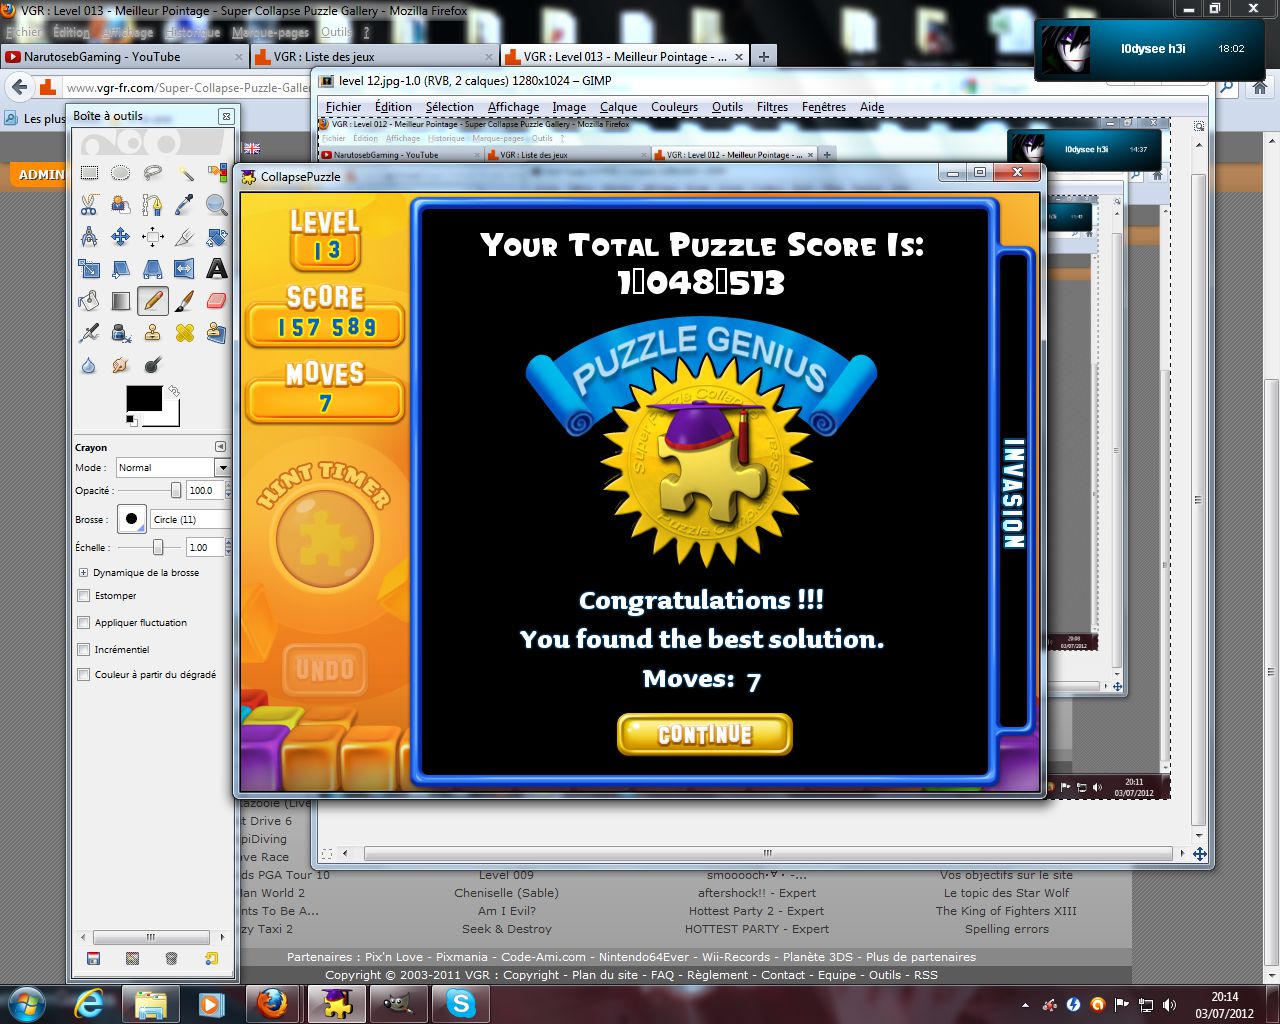Enable the Estomper checkbox
This screenshot has width=1280, height=1024.
coord(84,596)
